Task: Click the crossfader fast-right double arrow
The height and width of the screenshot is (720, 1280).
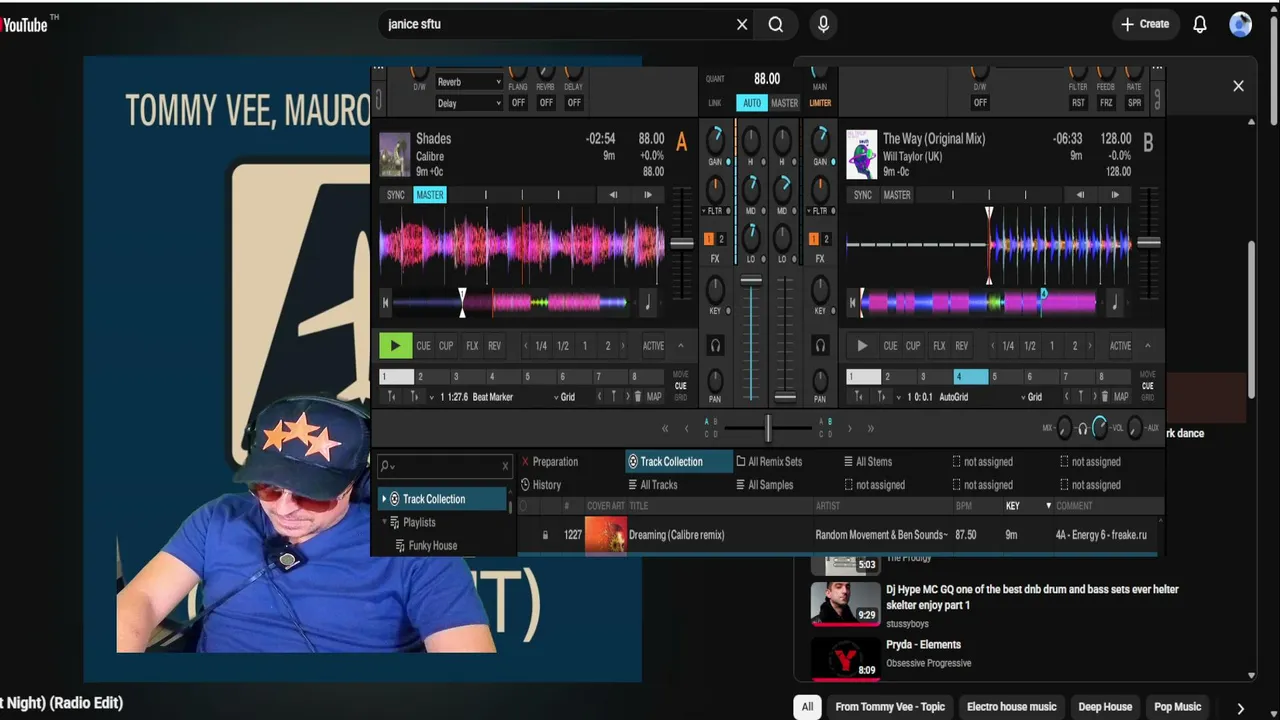Action: click(x=871, y=429)
